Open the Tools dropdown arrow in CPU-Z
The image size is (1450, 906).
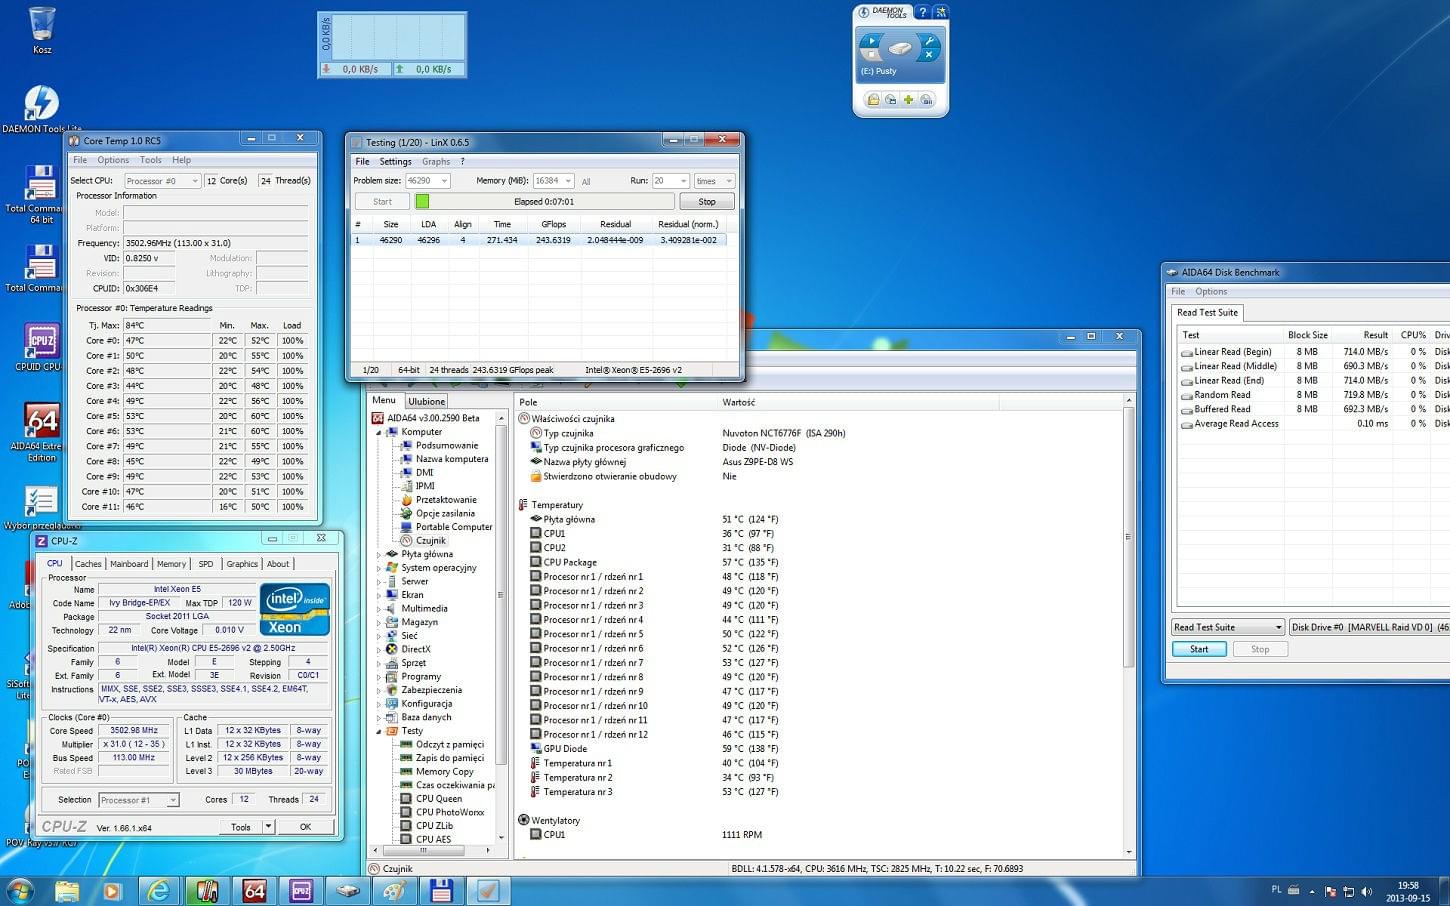pyautogui.click(x=268, y=827)
